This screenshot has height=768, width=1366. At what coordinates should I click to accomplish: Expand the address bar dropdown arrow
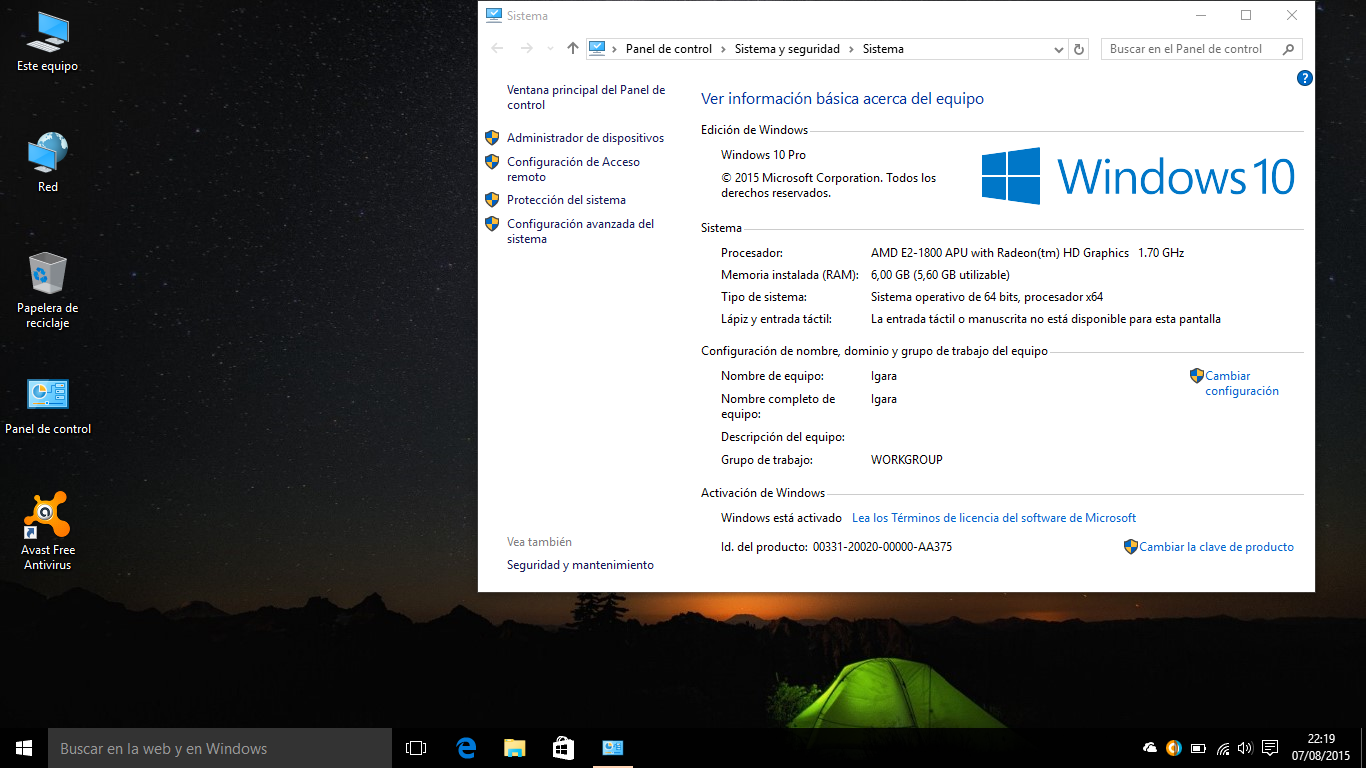(x=1058, y=48)
